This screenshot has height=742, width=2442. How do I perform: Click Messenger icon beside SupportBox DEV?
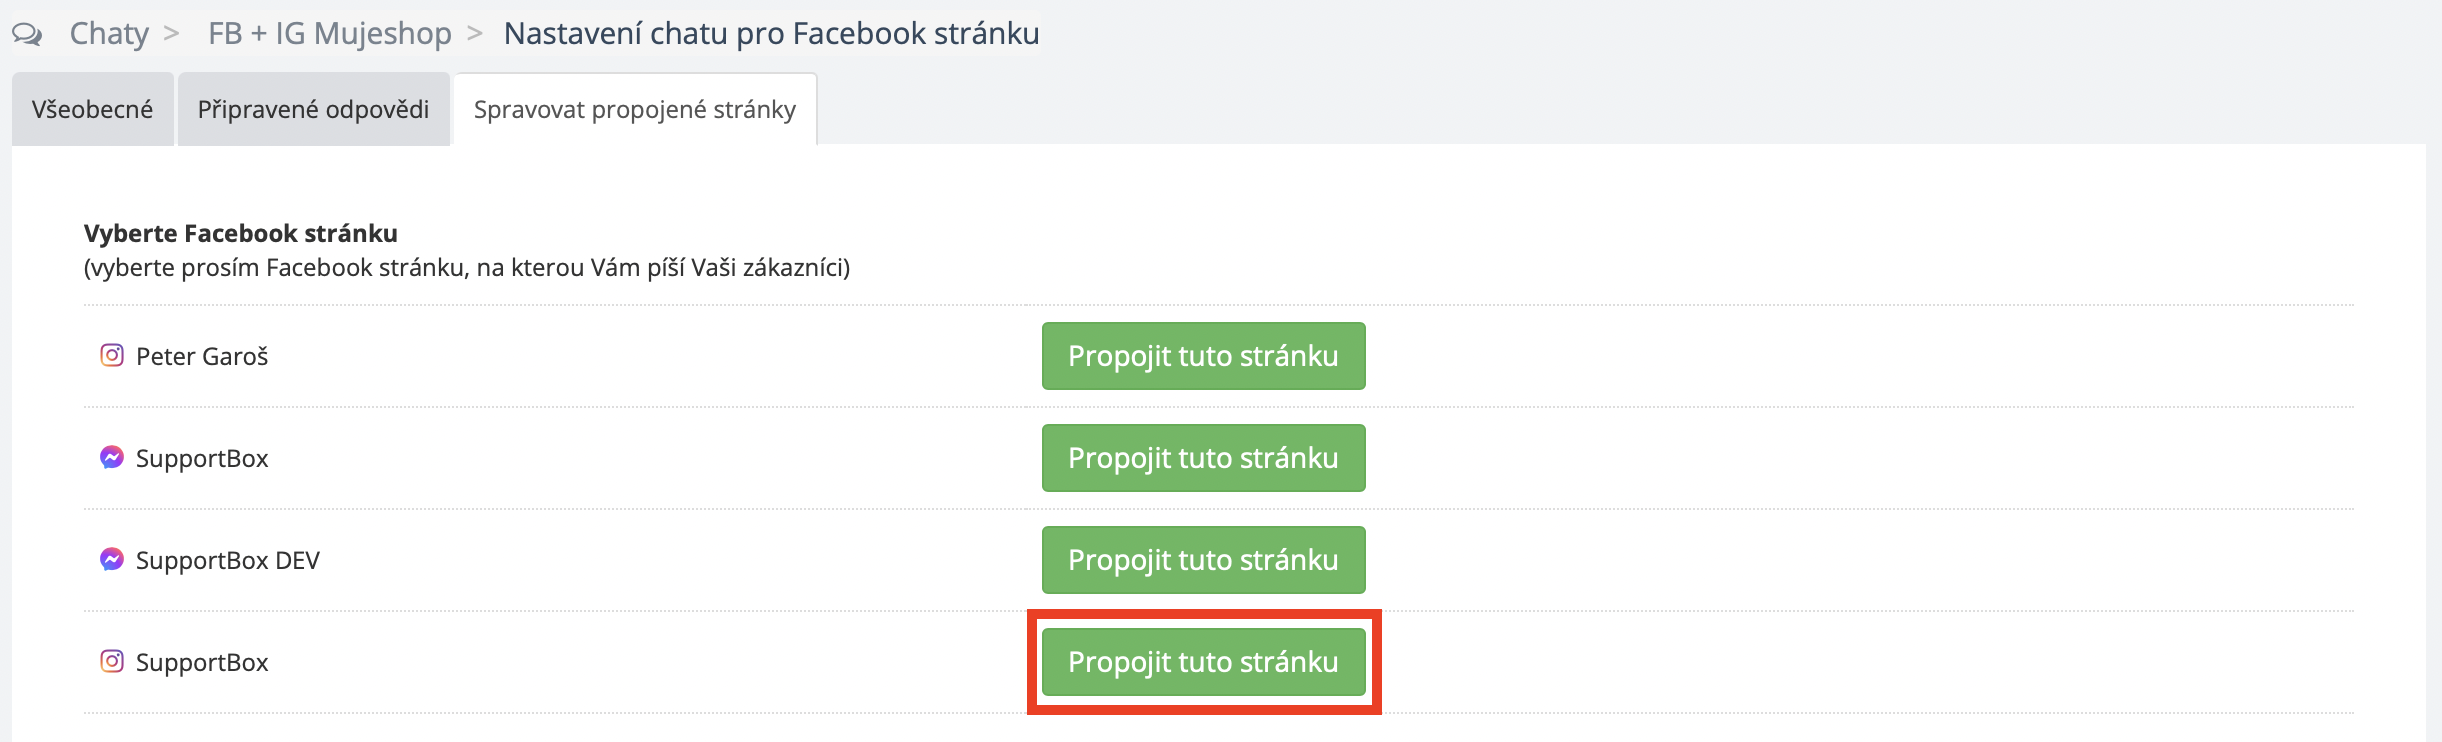pos(112,559)
